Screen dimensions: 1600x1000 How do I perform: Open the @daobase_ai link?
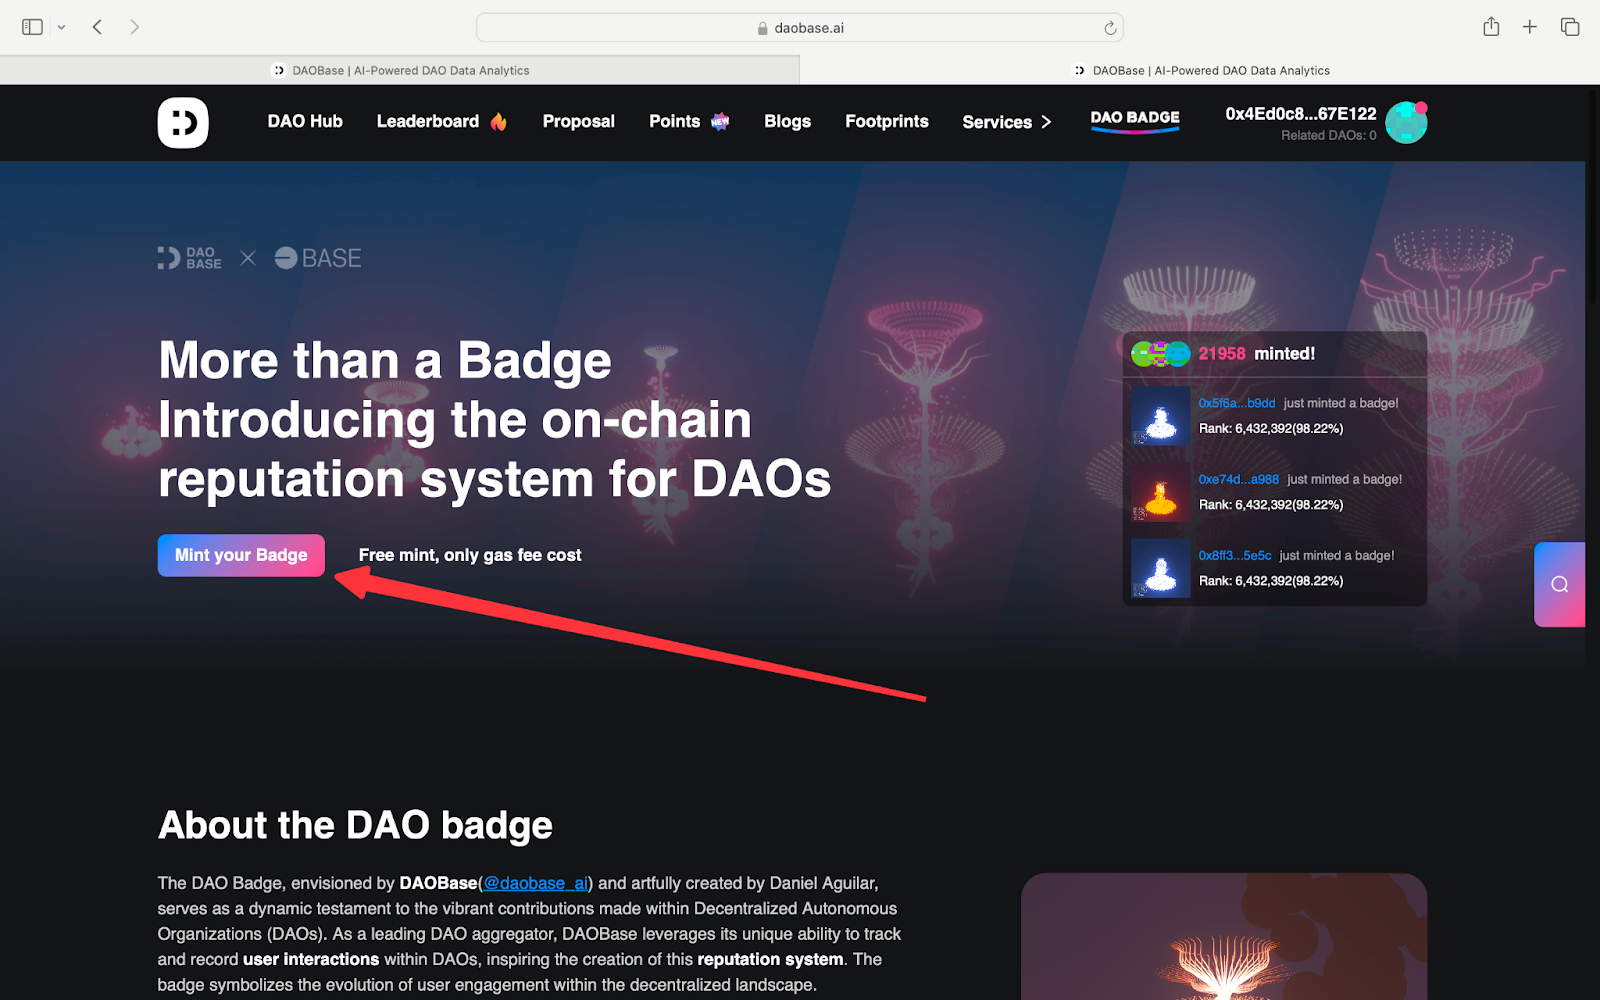click(536, 883)
